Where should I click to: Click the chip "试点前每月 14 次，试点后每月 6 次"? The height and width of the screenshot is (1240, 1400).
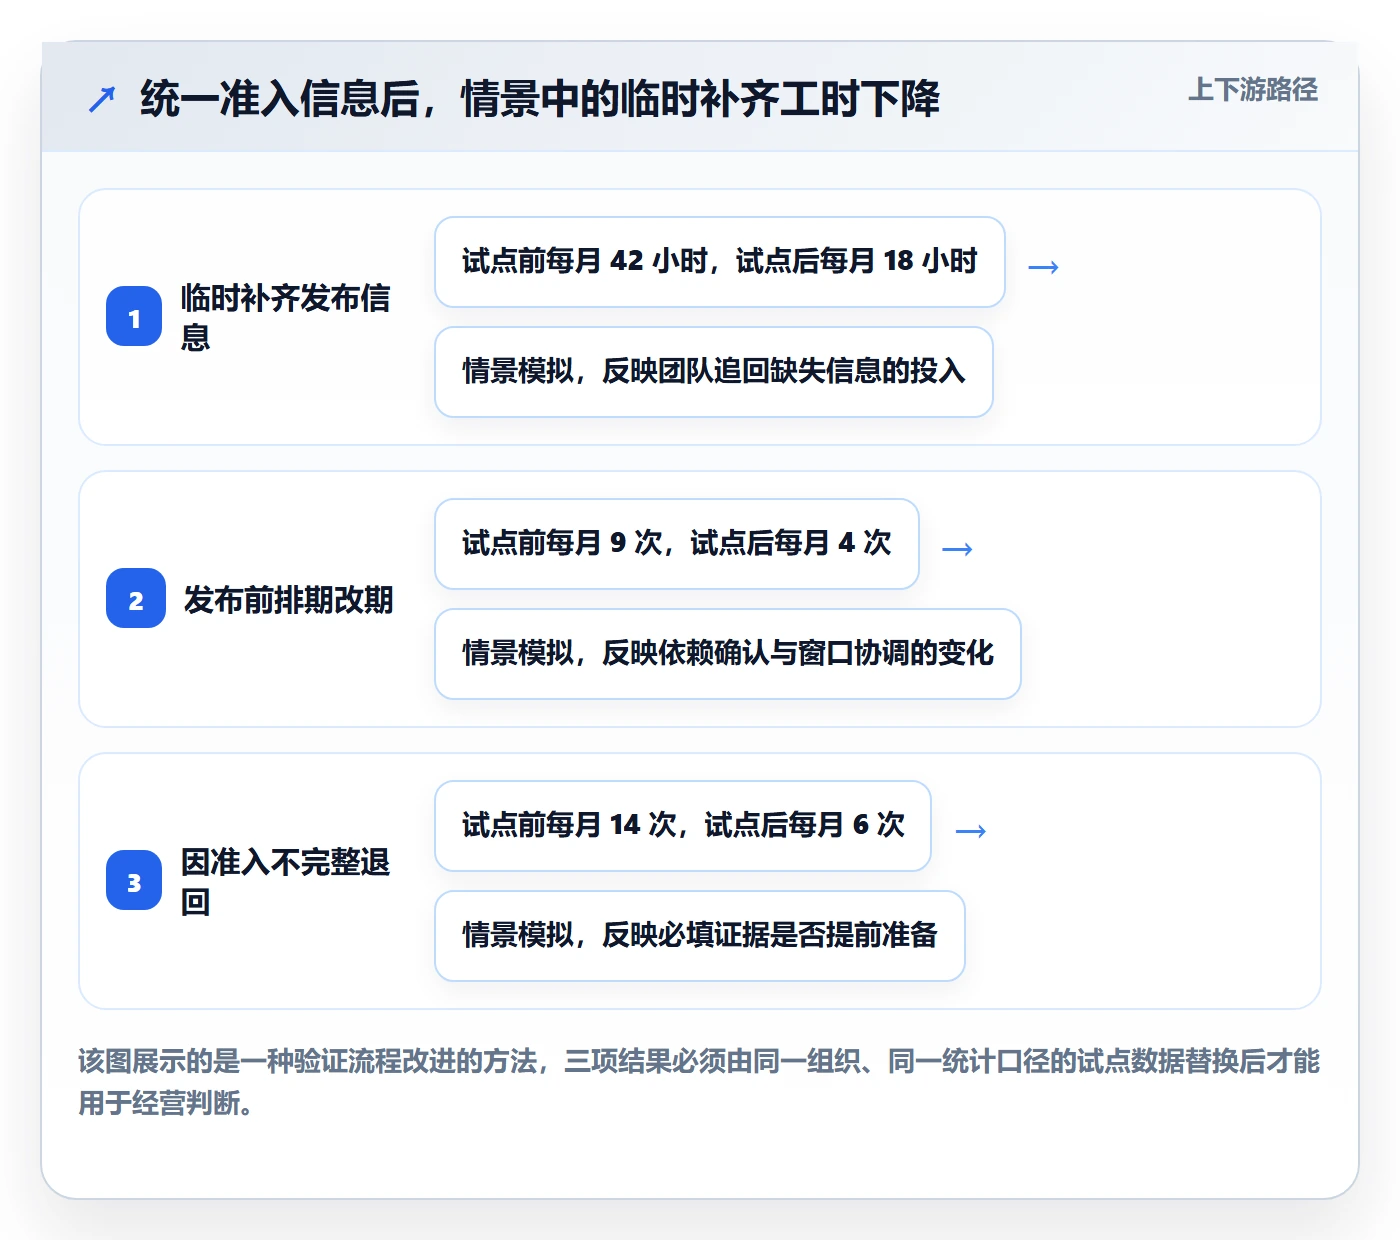683,826
